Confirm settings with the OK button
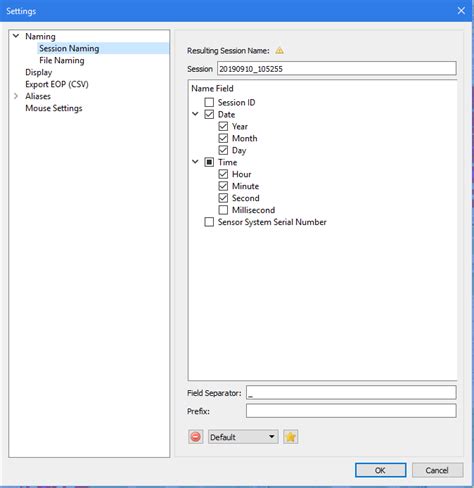Screen dimensions: 474x488 coord(380,470)
